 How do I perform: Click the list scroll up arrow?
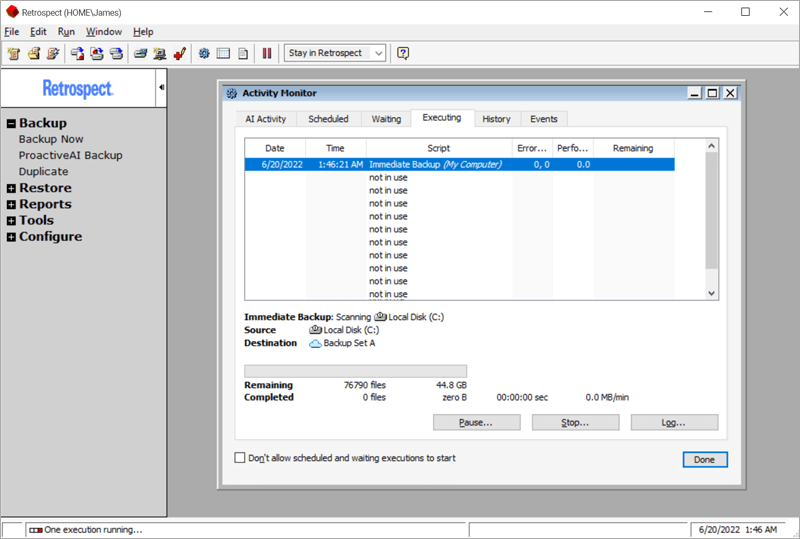711,146
